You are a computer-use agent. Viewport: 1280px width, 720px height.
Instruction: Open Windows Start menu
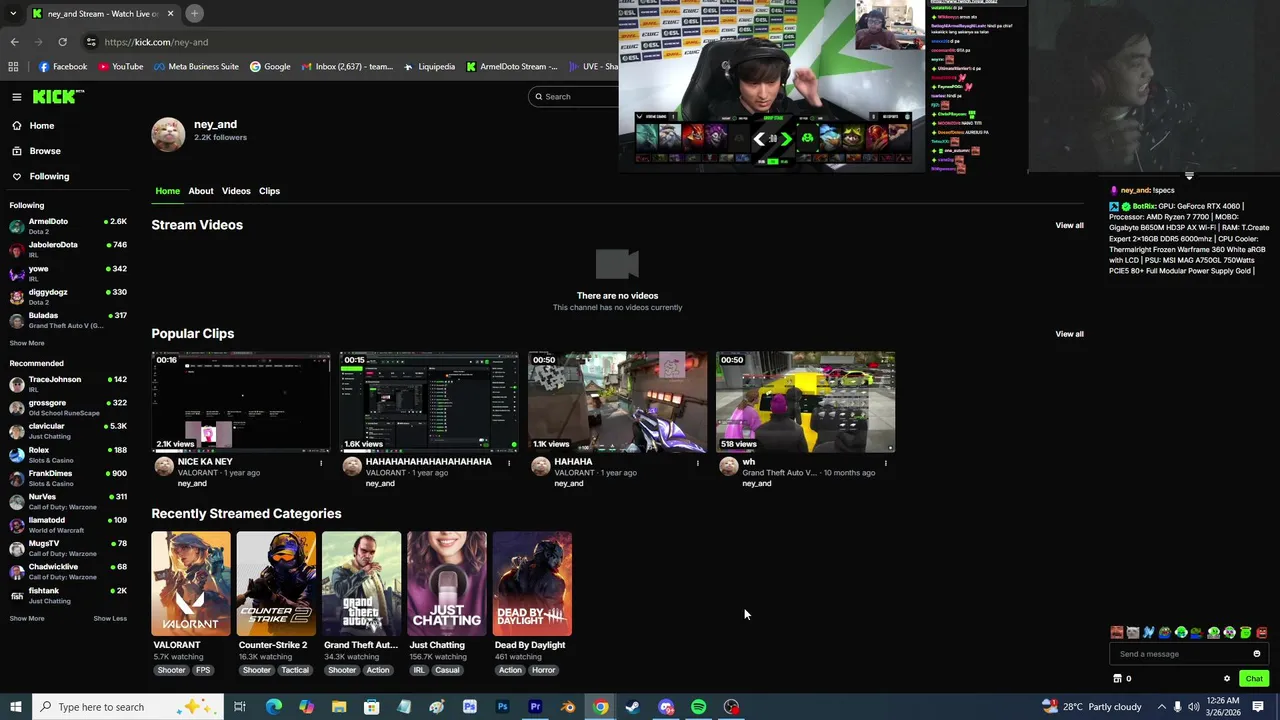click(x=16, y=707)
